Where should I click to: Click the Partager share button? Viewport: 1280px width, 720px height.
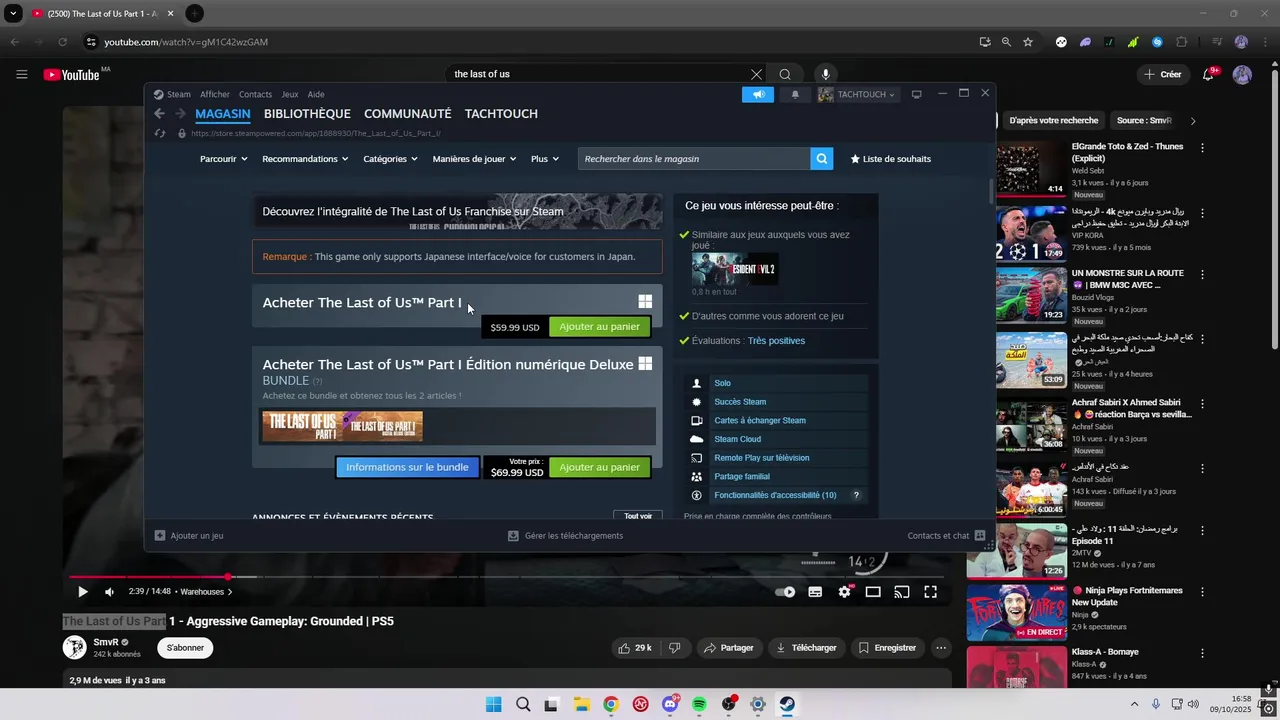pos(728,648)
